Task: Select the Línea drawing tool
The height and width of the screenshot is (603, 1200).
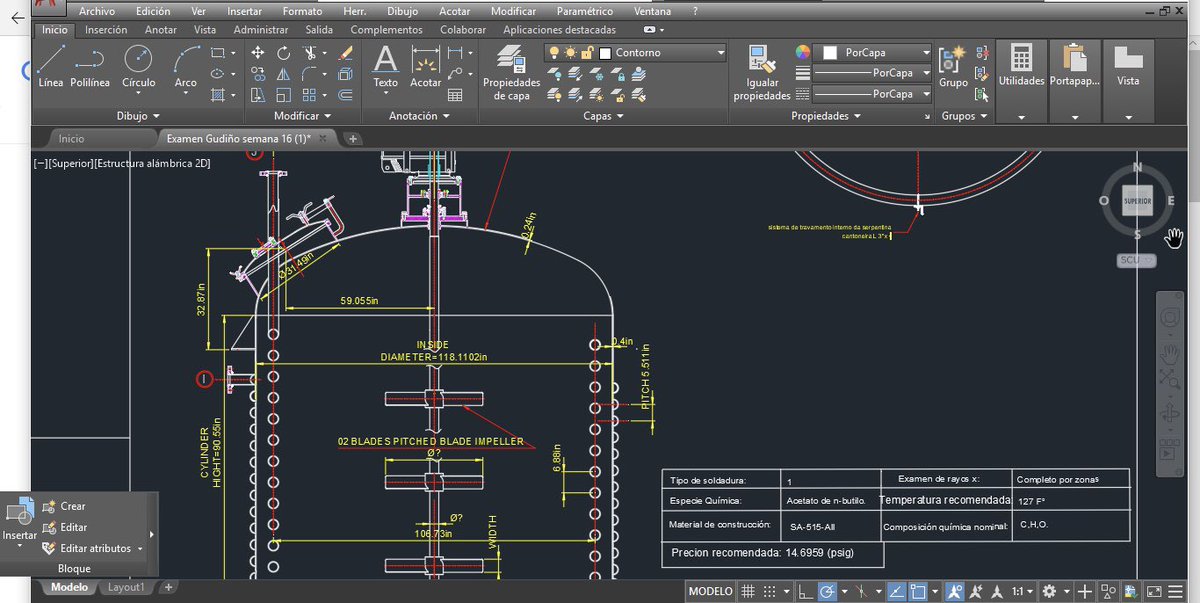Action: point(50,67)
